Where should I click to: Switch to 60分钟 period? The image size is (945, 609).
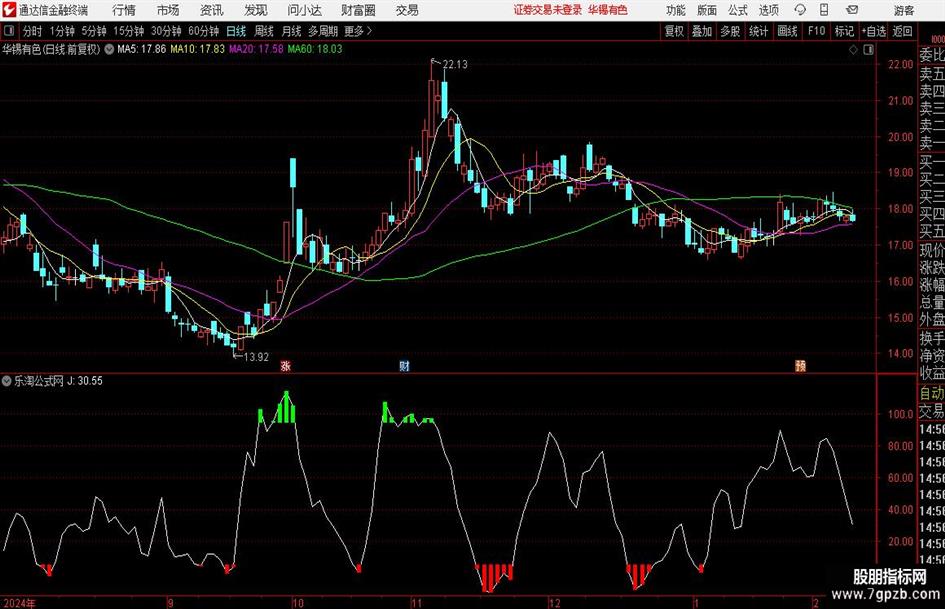[204, 31]
